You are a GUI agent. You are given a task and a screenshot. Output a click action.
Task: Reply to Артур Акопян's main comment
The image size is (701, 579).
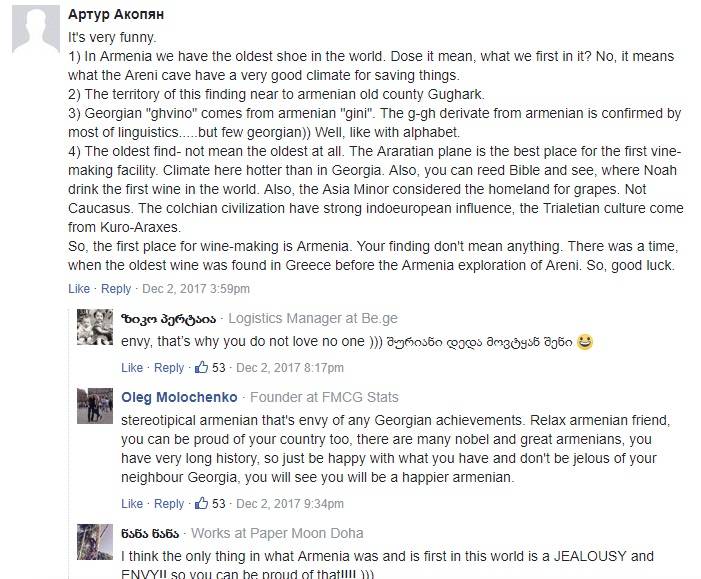click(116, 289)
